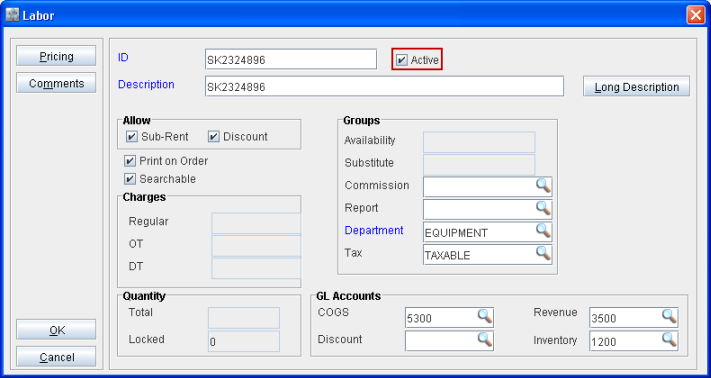
Task: Click the Labor window title text
Action: [39, 16]
